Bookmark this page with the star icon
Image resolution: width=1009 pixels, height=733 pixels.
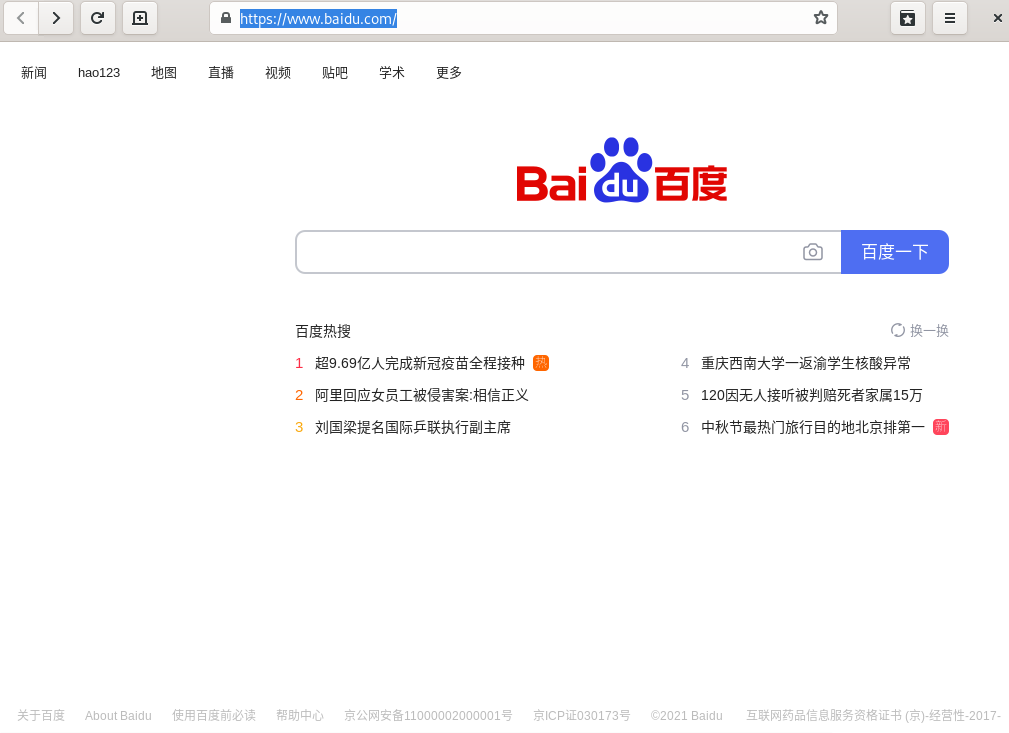pyautogui.click(x=821, y=18)
